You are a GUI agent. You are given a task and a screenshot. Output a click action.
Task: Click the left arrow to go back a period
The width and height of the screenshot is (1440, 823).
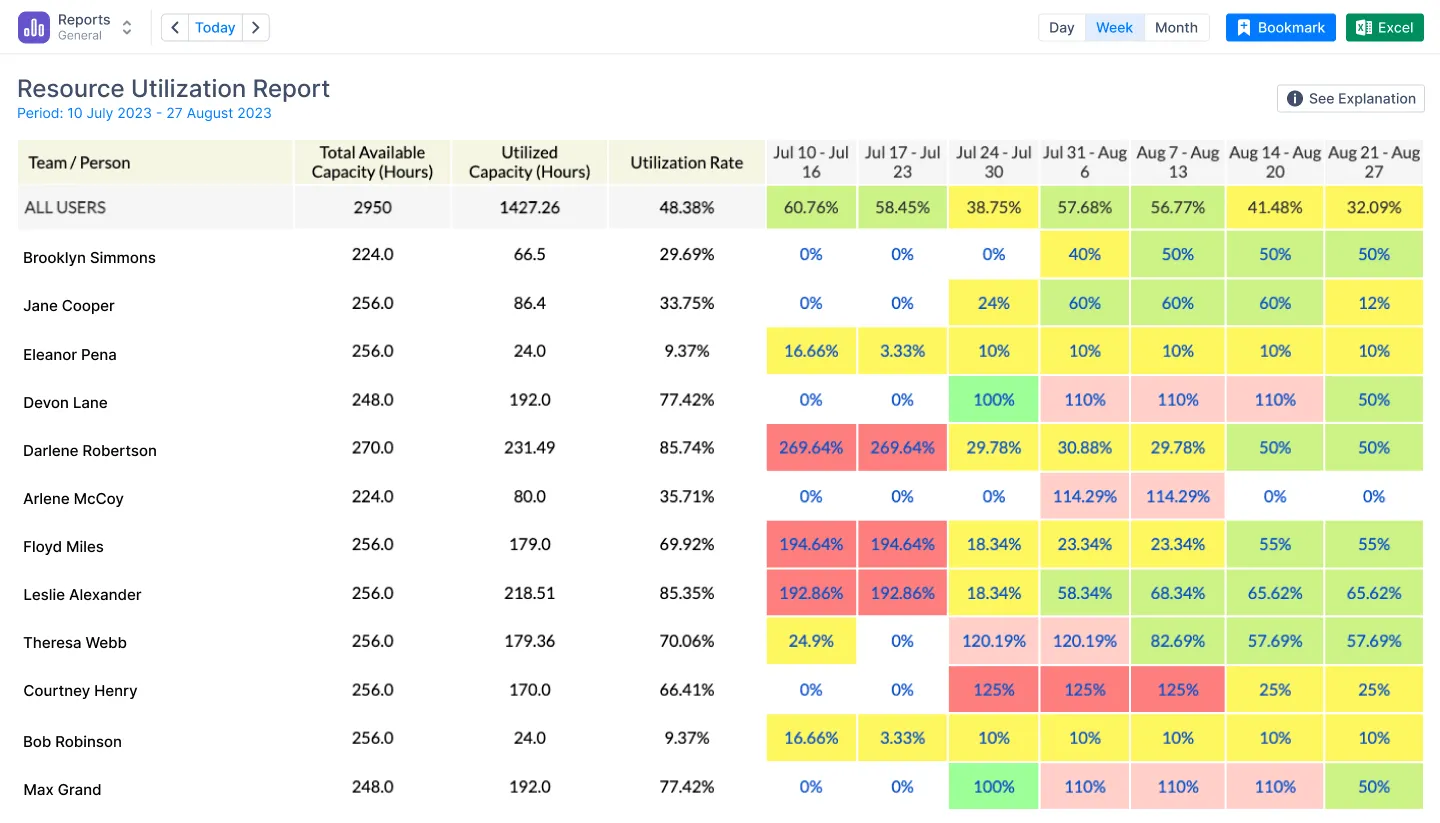[x=174, y=27]
